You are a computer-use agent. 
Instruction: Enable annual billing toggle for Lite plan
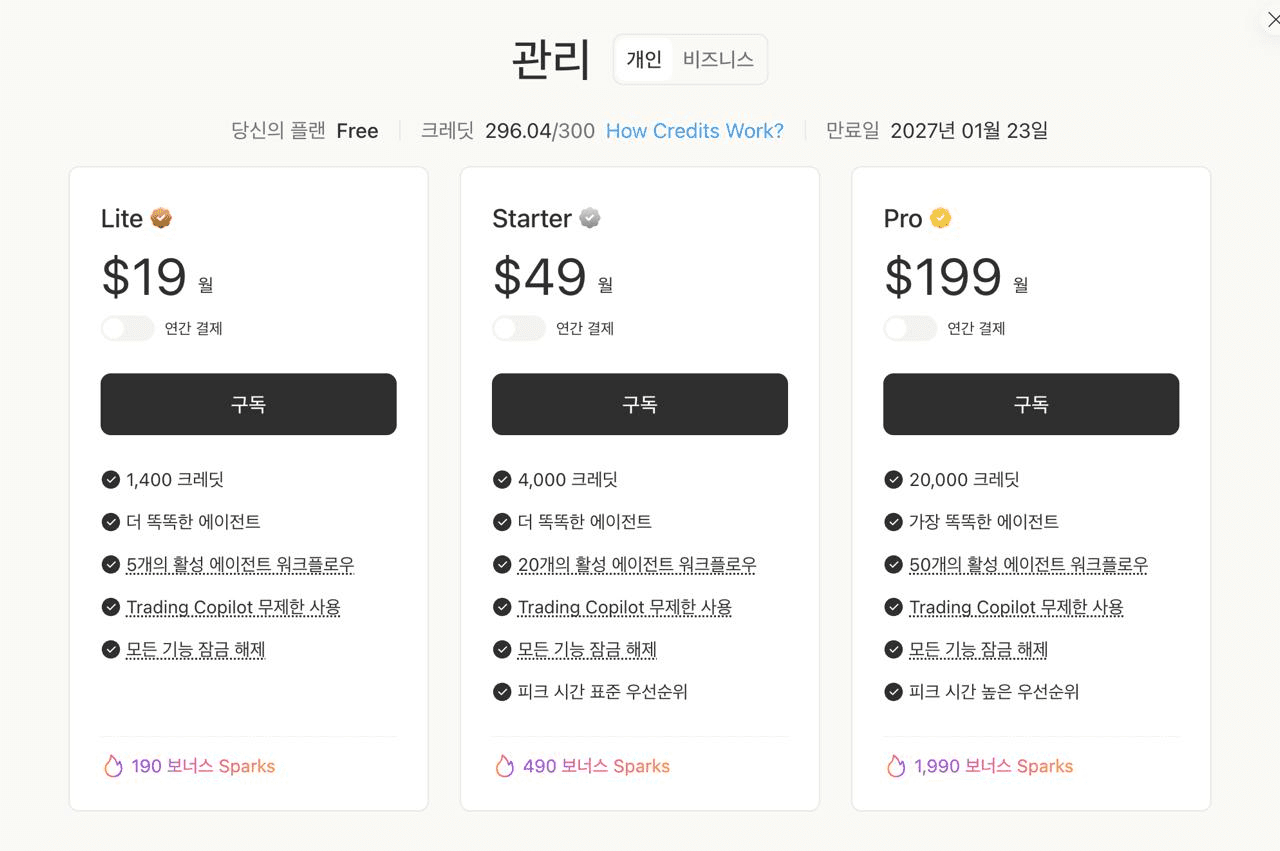pos(128,328)
